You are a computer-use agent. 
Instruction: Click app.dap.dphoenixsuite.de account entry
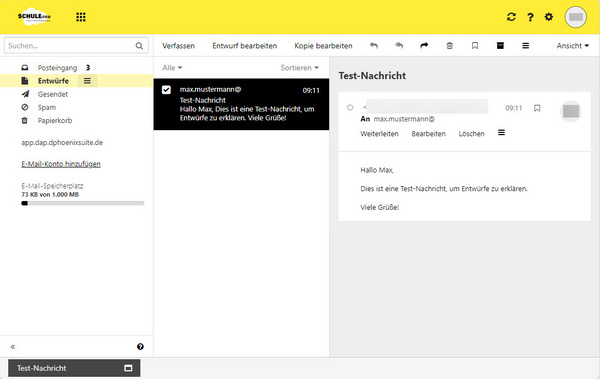point(62,142)
